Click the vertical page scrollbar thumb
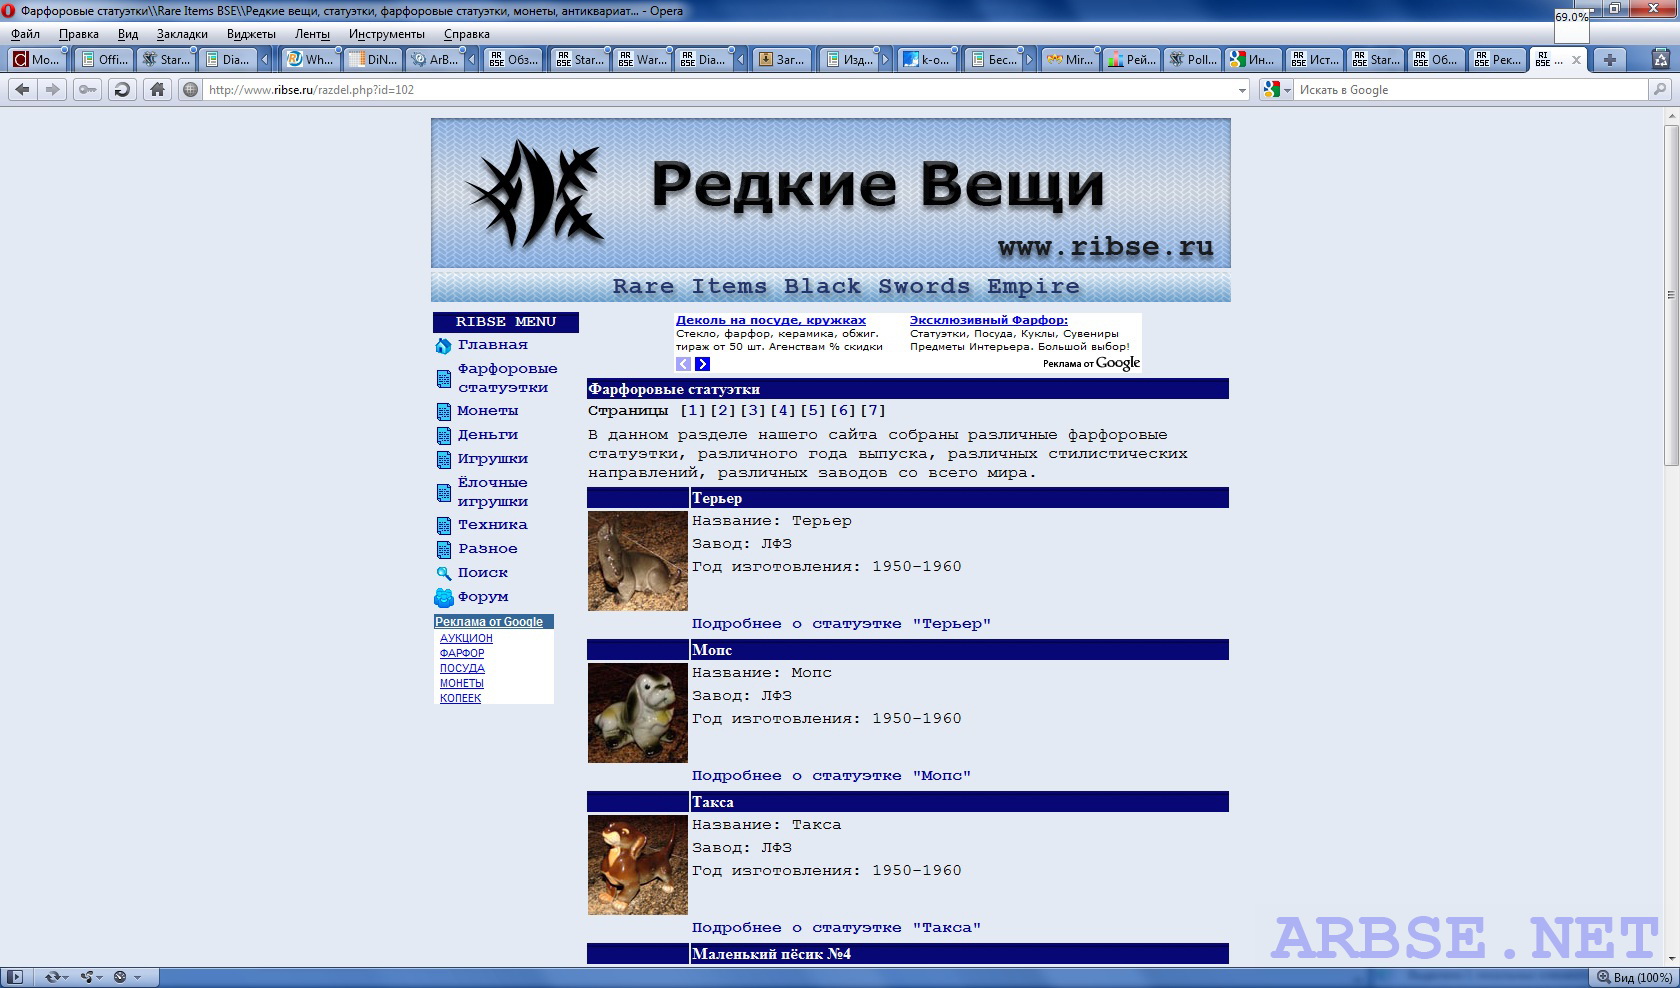 point(1670,296)
